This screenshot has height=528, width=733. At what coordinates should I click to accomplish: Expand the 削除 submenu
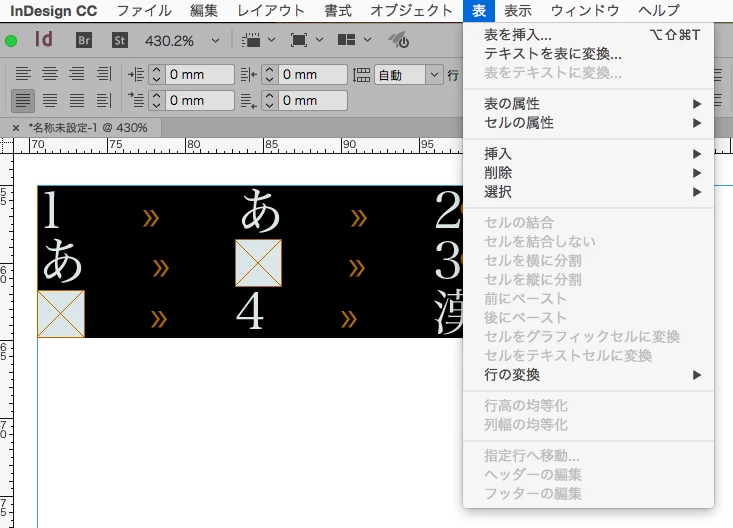click(589, 173)
